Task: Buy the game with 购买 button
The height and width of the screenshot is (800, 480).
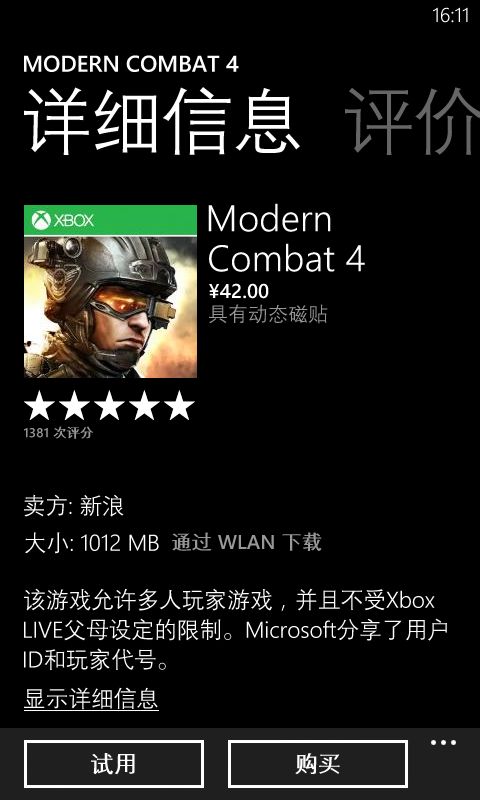Action: tap(317, 764)
